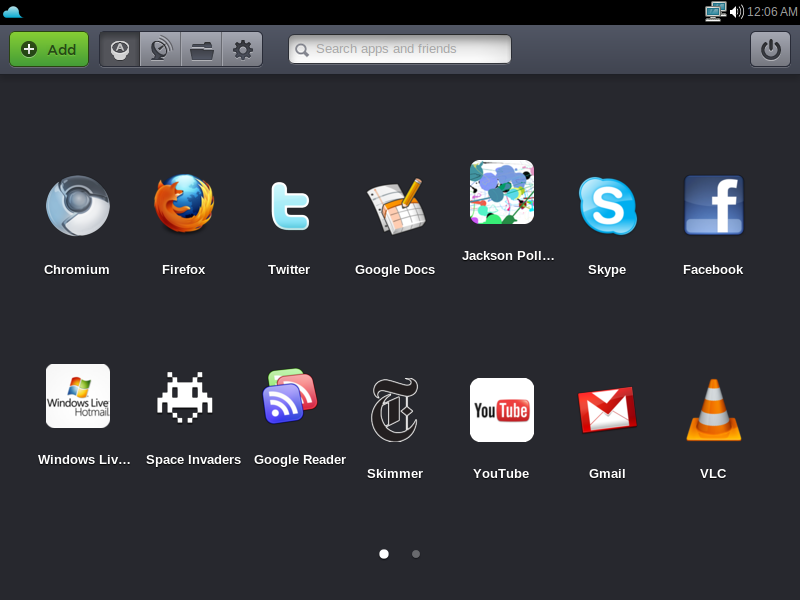
Task: Open the settings gear tab
Action: pyautogui.click(x=242, y=49)
